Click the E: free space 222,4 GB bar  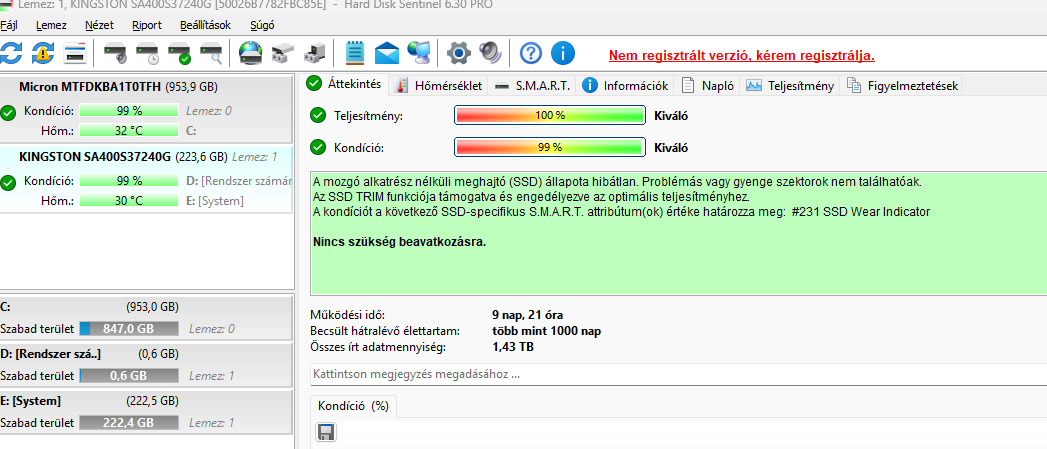(129, 422)
